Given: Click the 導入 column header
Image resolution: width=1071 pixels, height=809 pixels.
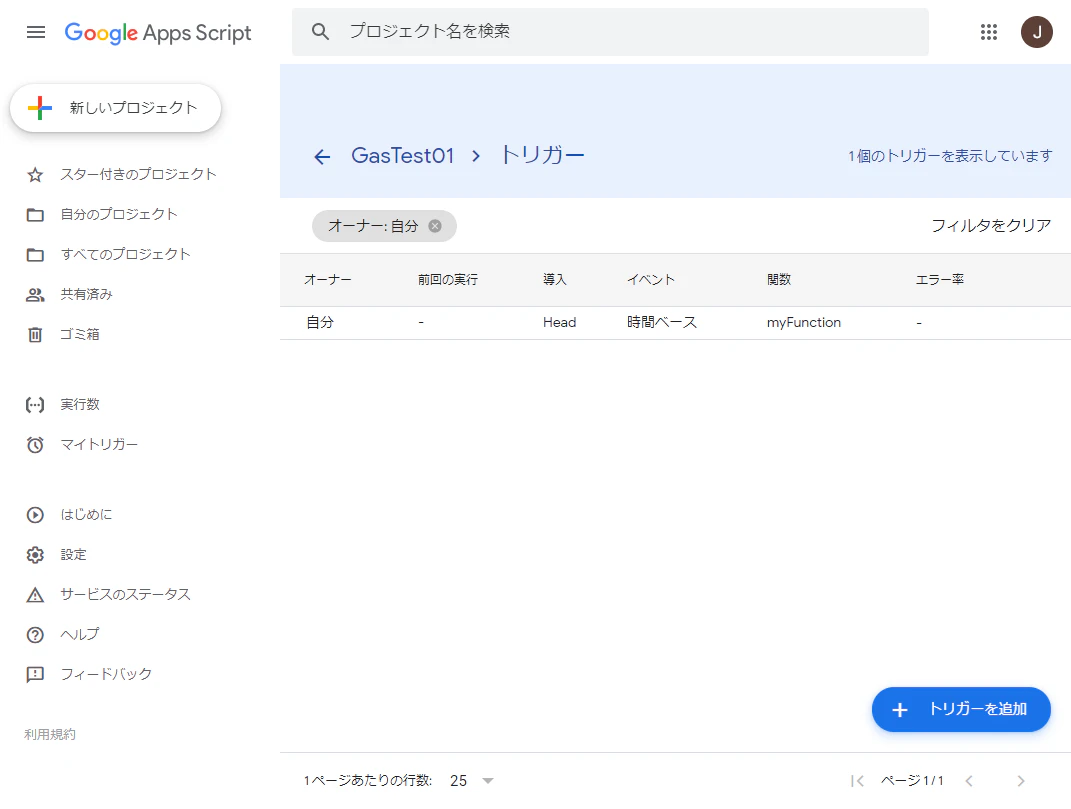Looking at the screenshot, I should [x=555, y=279].
